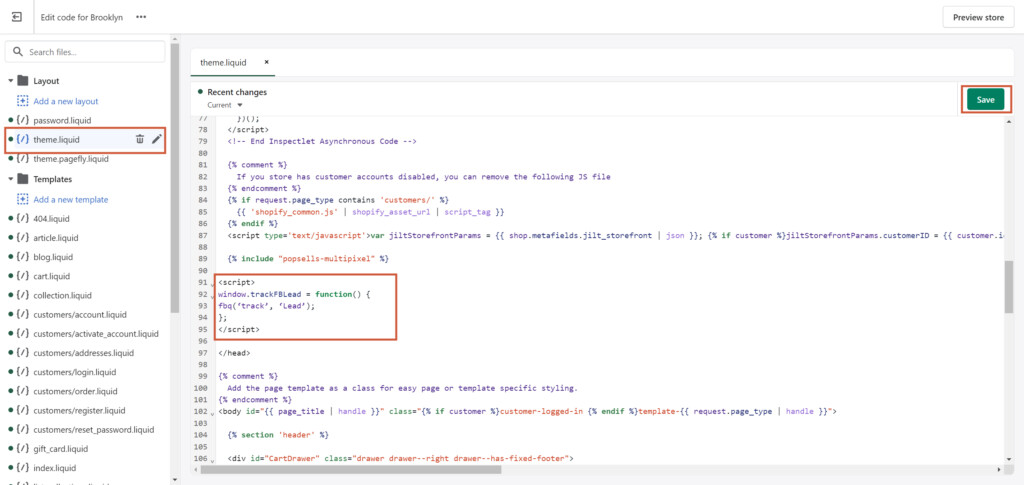1024x485 pixels.
Task: Focus the Search files input
Action: (85, 52)
